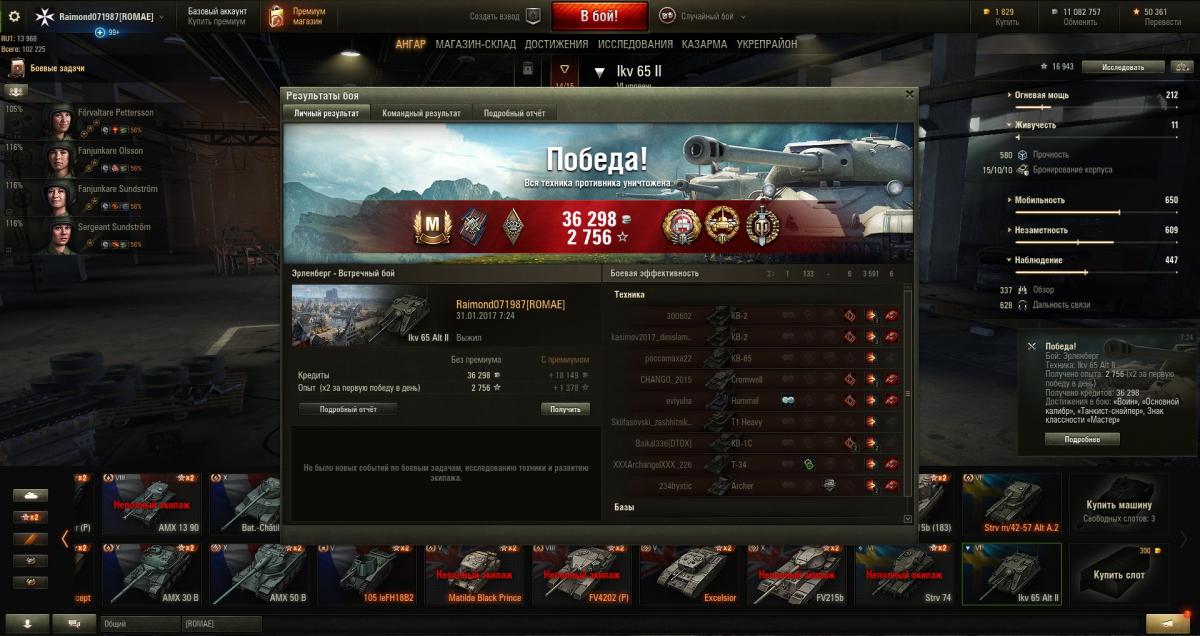The height and width of the screenshot is (636, 1200).
Task: Toggle the orange stripe premium filter
Action: 31,539
